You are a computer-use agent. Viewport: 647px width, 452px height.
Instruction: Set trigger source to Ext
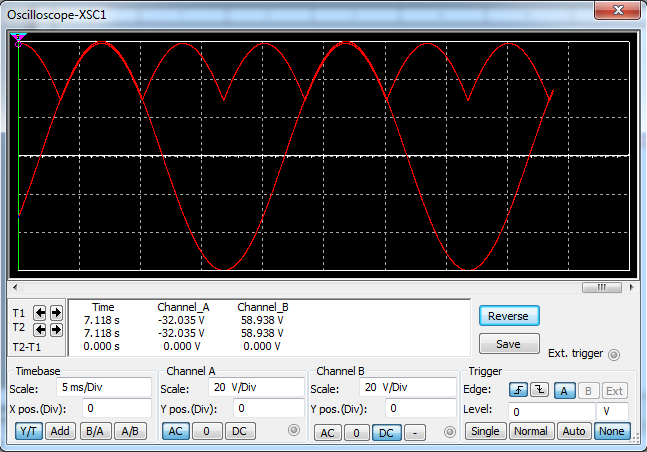614,391
